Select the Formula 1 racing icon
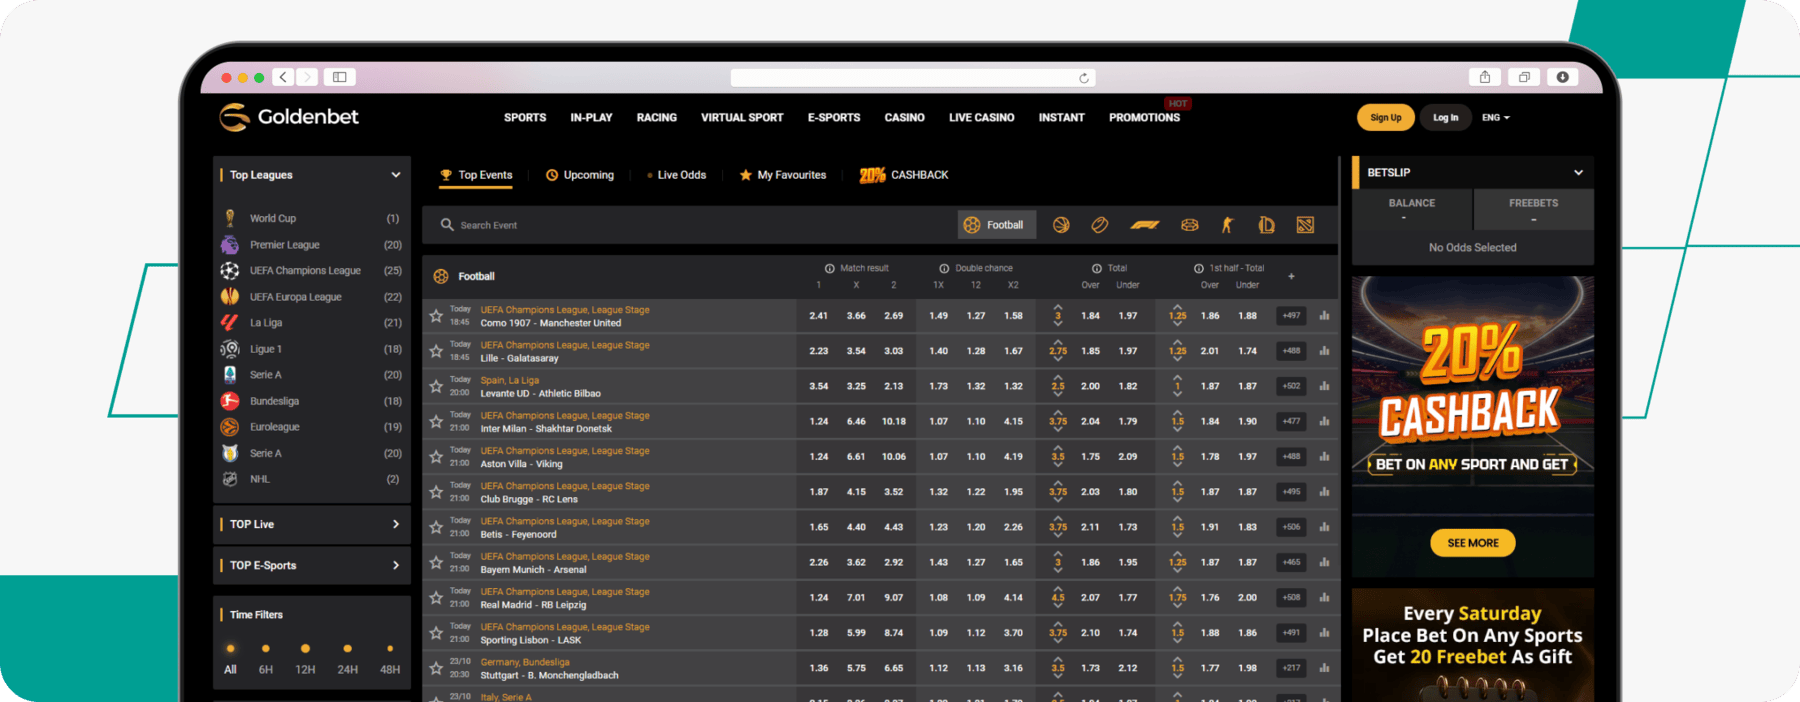Viewport: 1800px width, 702px height. click(1144, 225)
